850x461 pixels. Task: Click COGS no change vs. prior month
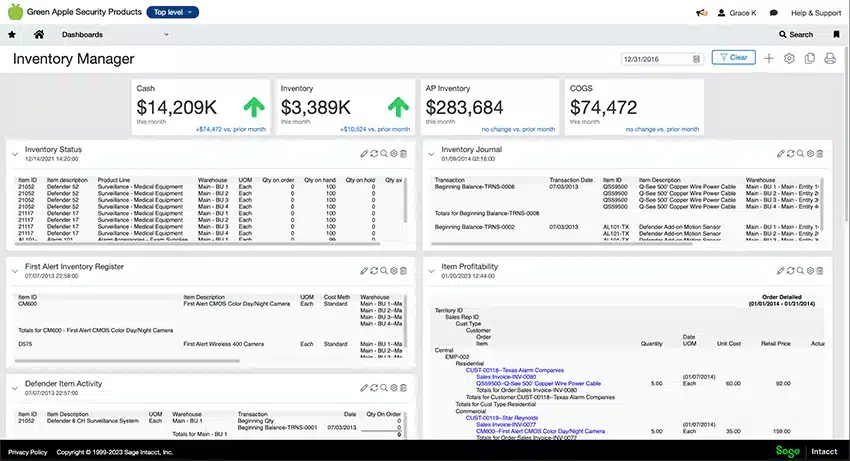click(x=662, y=130)
